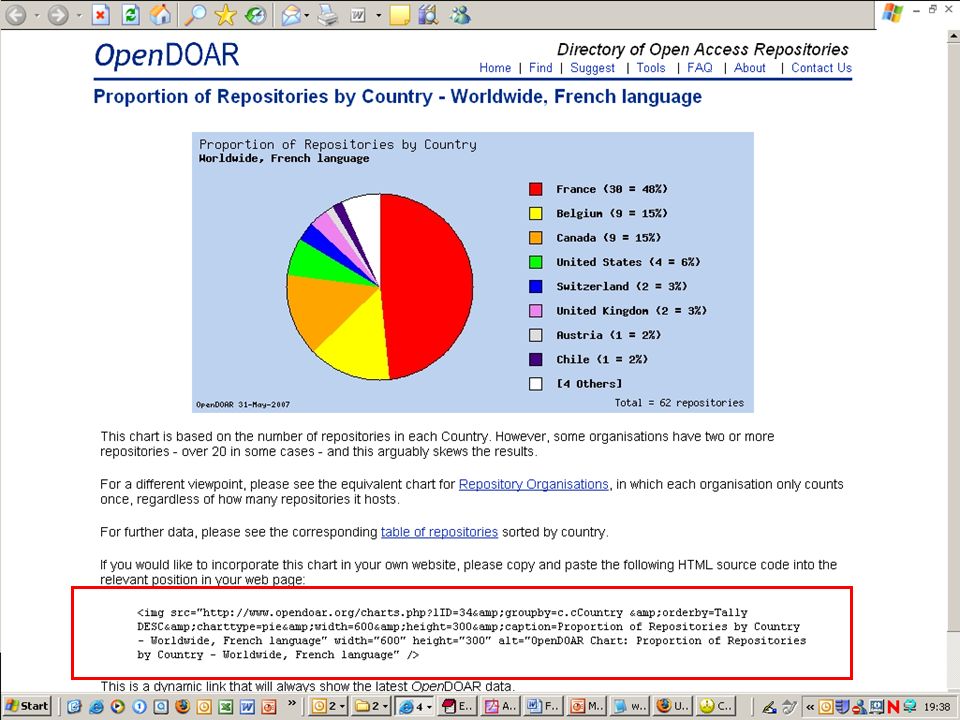Open the FAQ navigation link
960x720 pixels.
[700, 68]
